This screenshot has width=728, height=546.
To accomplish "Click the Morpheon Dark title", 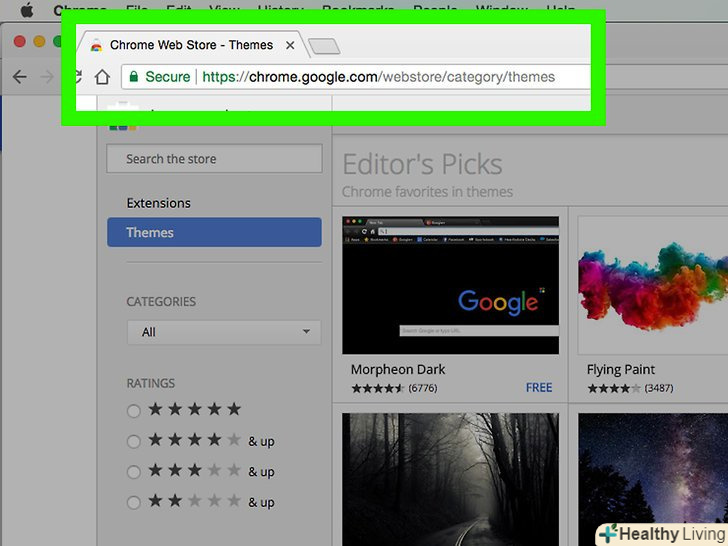I will tap(398, 370).
